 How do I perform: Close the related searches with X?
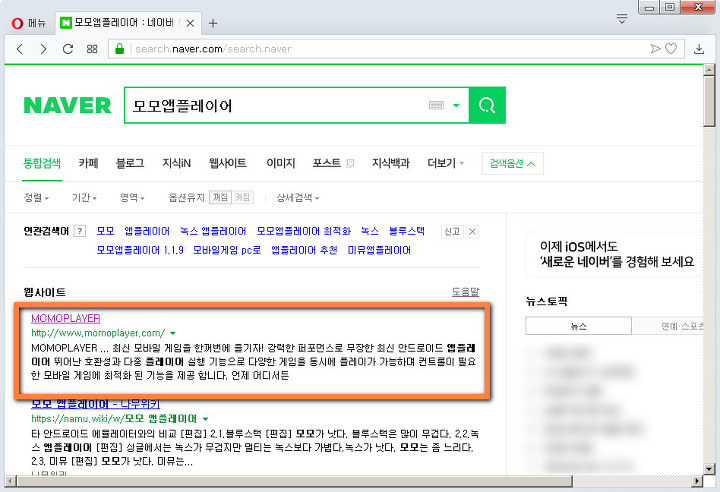coord(472,232)
